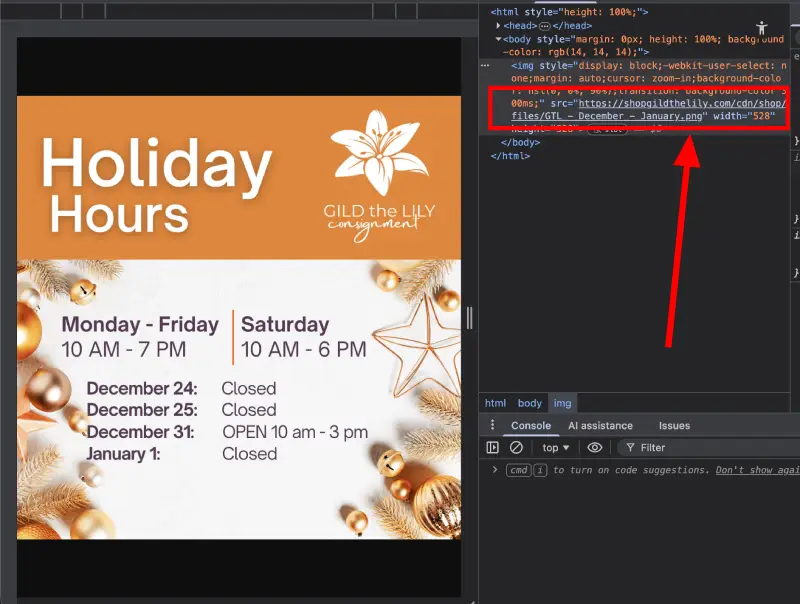
Task: Click the ellipsis beside the img element row
Action: [485, 64]
